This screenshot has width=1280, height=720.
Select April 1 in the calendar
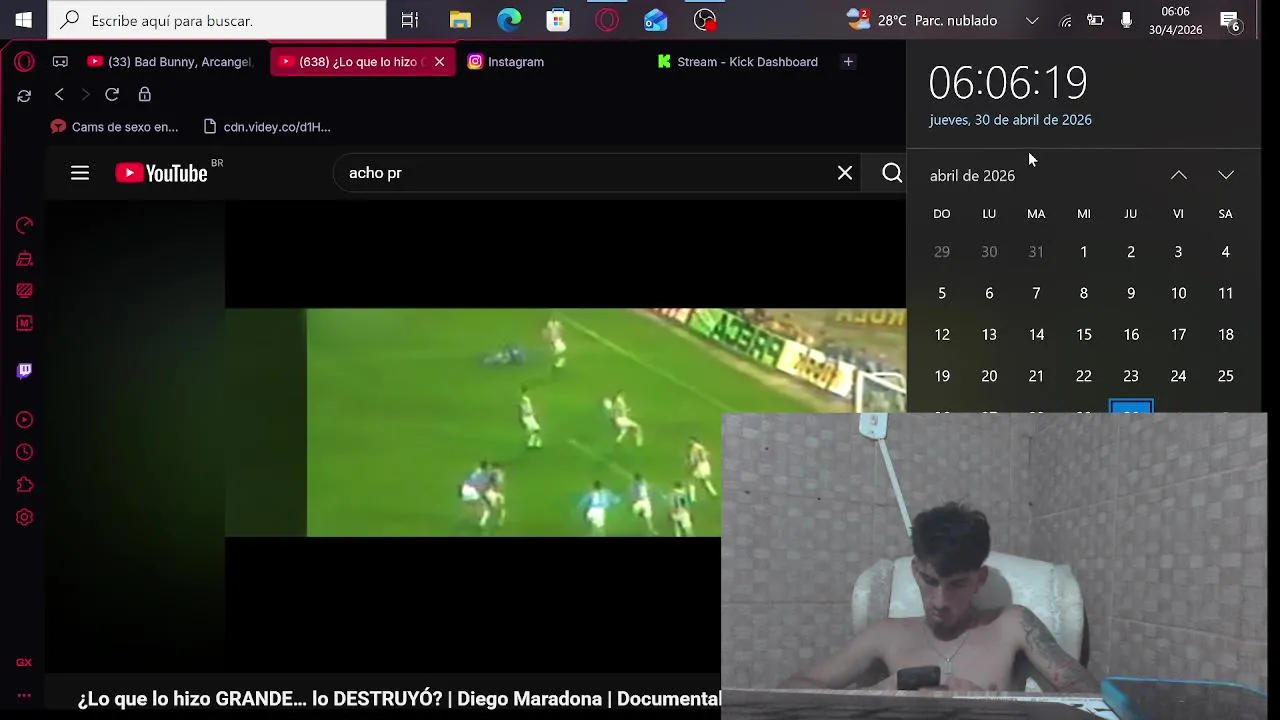1084,252
